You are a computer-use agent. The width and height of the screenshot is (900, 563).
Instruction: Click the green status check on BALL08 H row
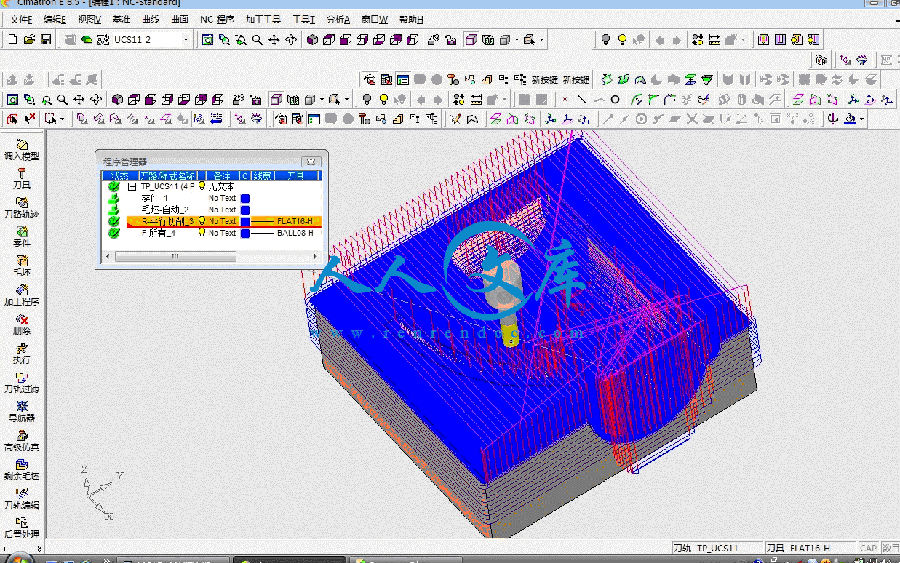(x=114, y=233)
